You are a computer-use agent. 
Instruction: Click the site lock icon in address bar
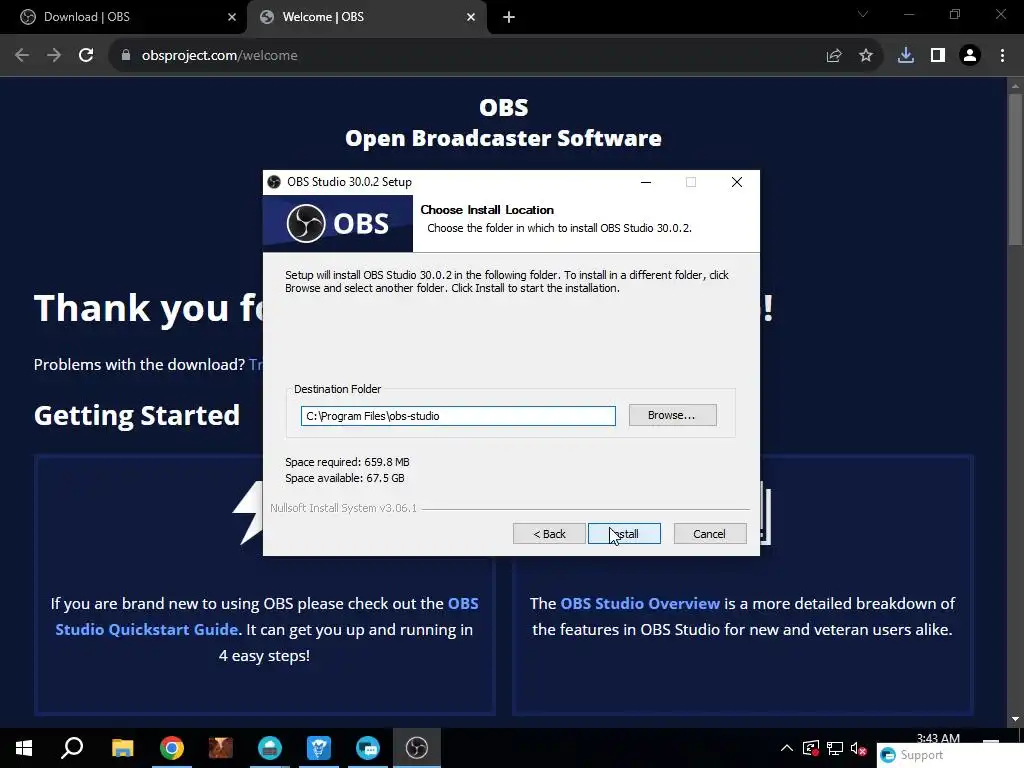pos(126,56)
